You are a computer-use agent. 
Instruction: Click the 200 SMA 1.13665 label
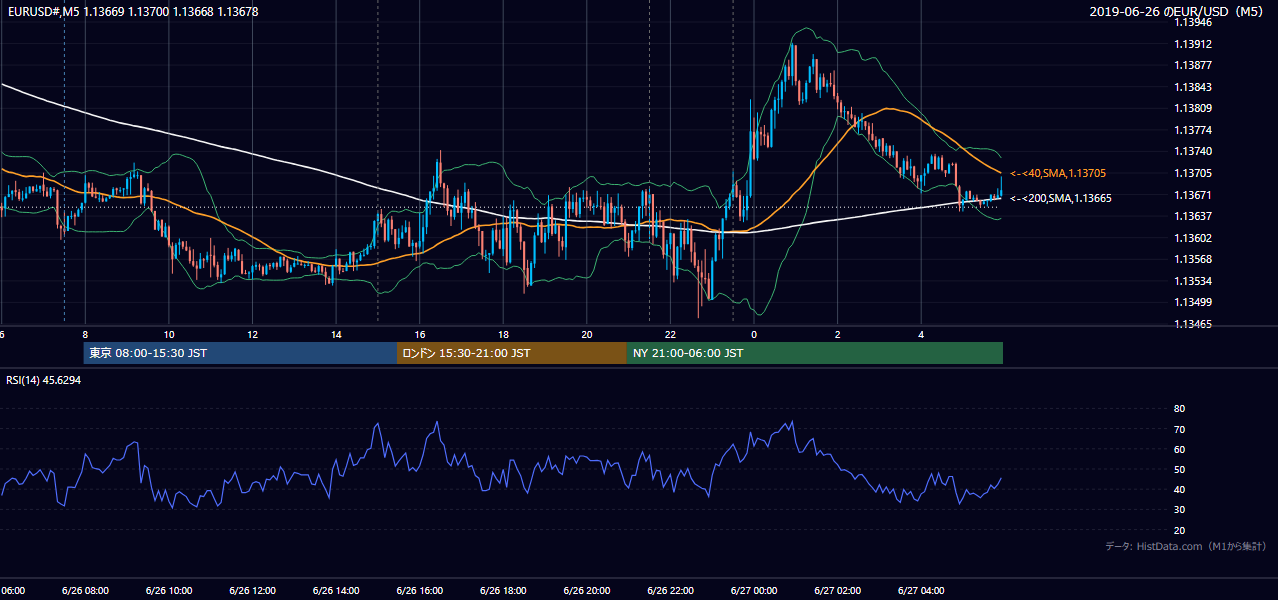[x=1060, y=198]
